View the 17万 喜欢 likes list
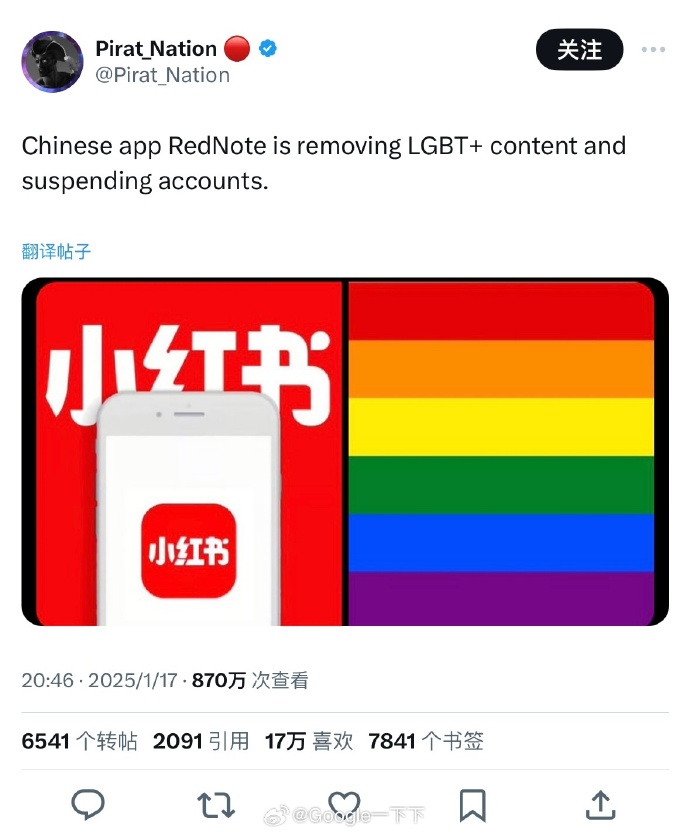The height and width of the screenshot is (833, 690). point(309,741)
